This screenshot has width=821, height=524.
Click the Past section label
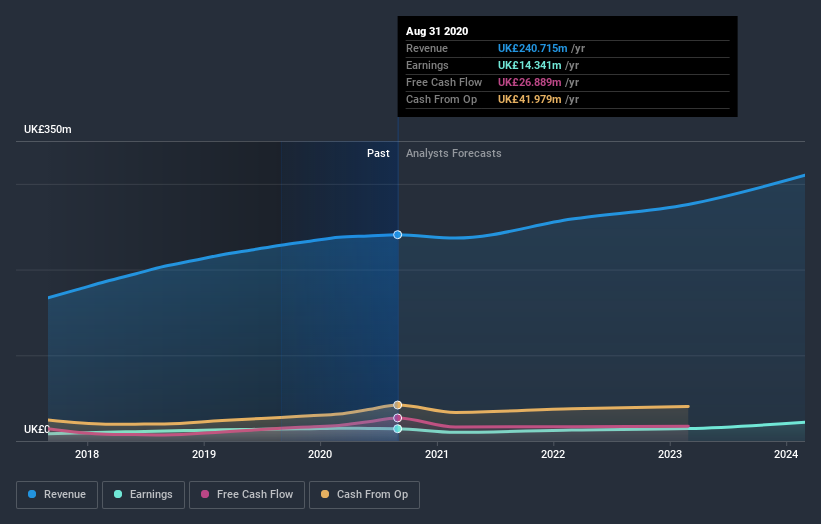(x=378, y=153)
